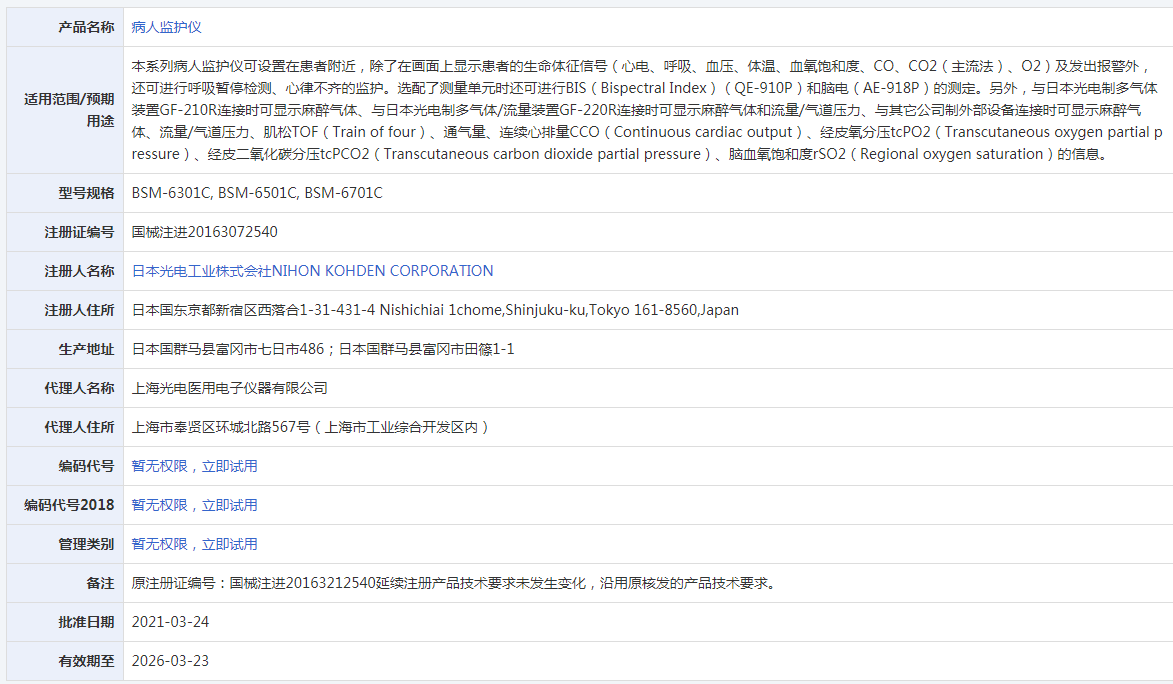Click 立即试用 in the 编码代号2018 row
The height and width of the screenshot is (684, 1173).
(230, 504)
